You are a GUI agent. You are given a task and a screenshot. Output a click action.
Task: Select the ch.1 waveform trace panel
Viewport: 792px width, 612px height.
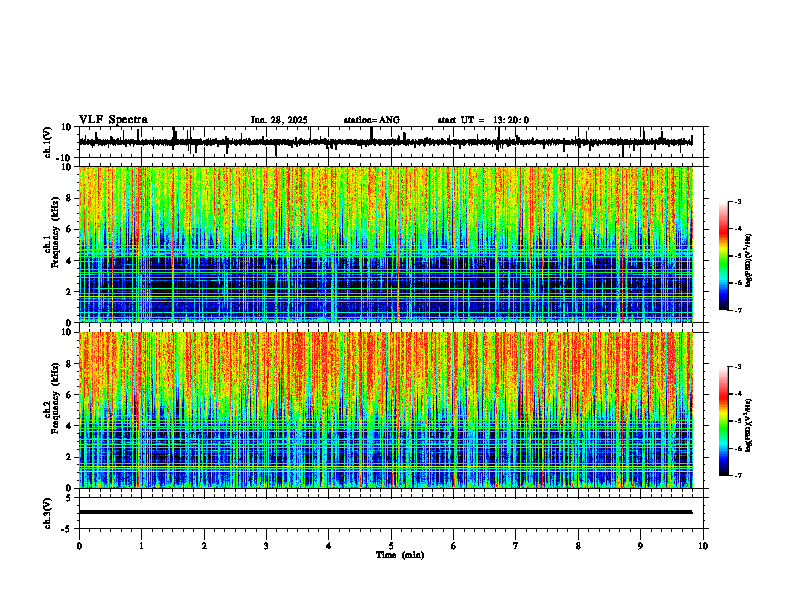coord(393,142)
